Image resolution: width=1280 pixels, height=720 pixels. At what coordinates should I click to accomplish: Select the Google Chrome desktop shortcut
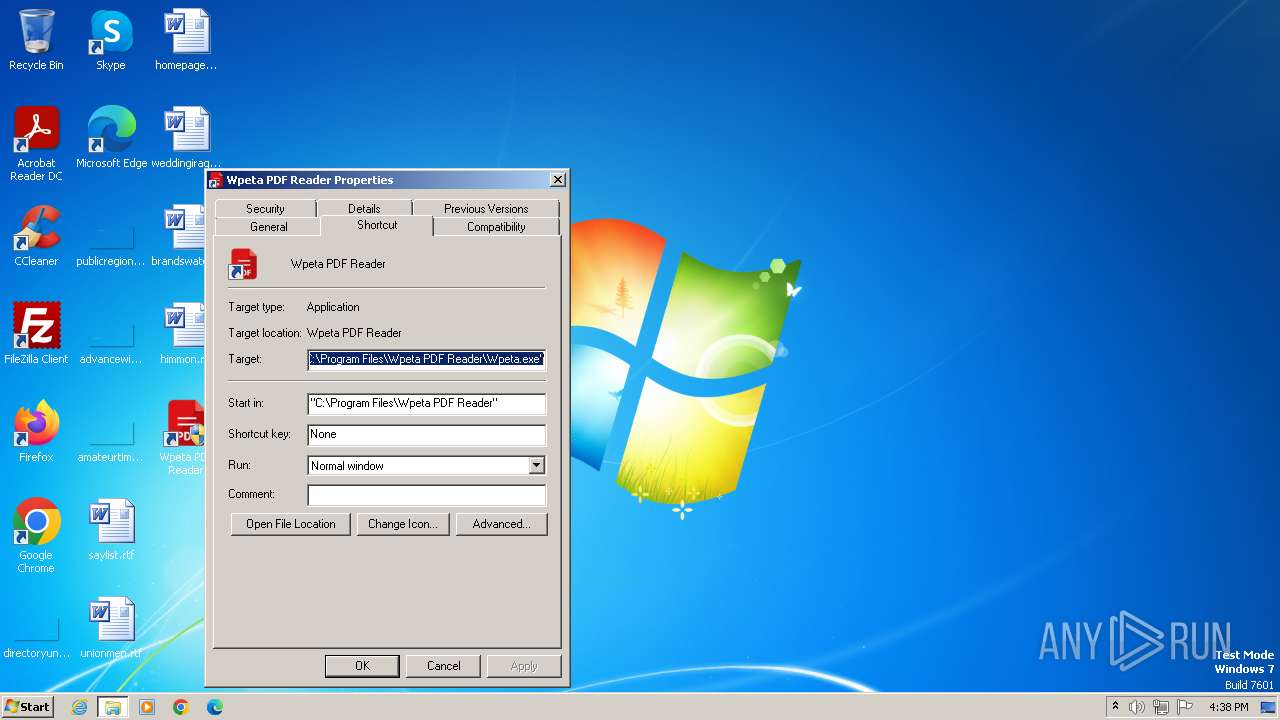(36, 536)
